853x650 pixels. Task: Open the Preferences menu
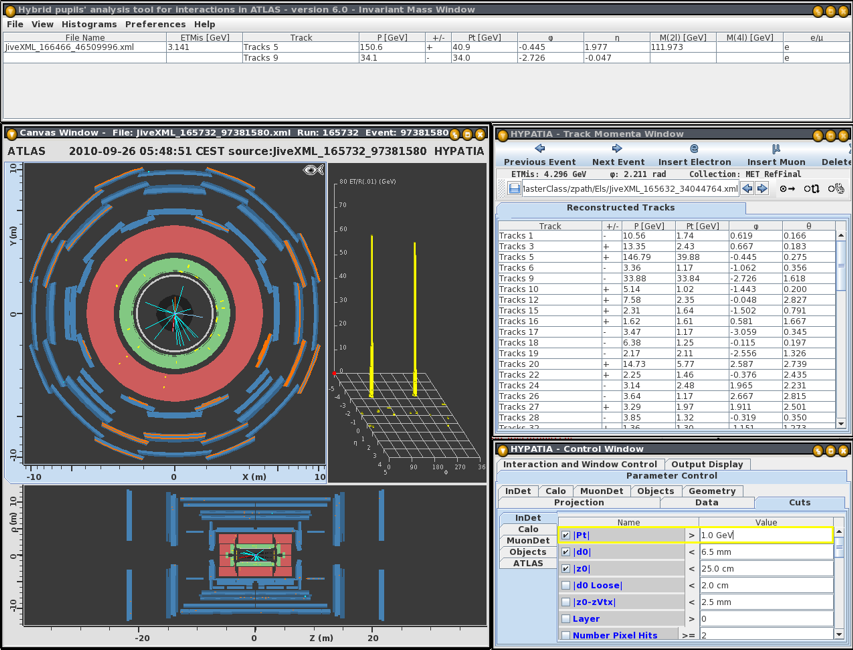tap(155, 24)
